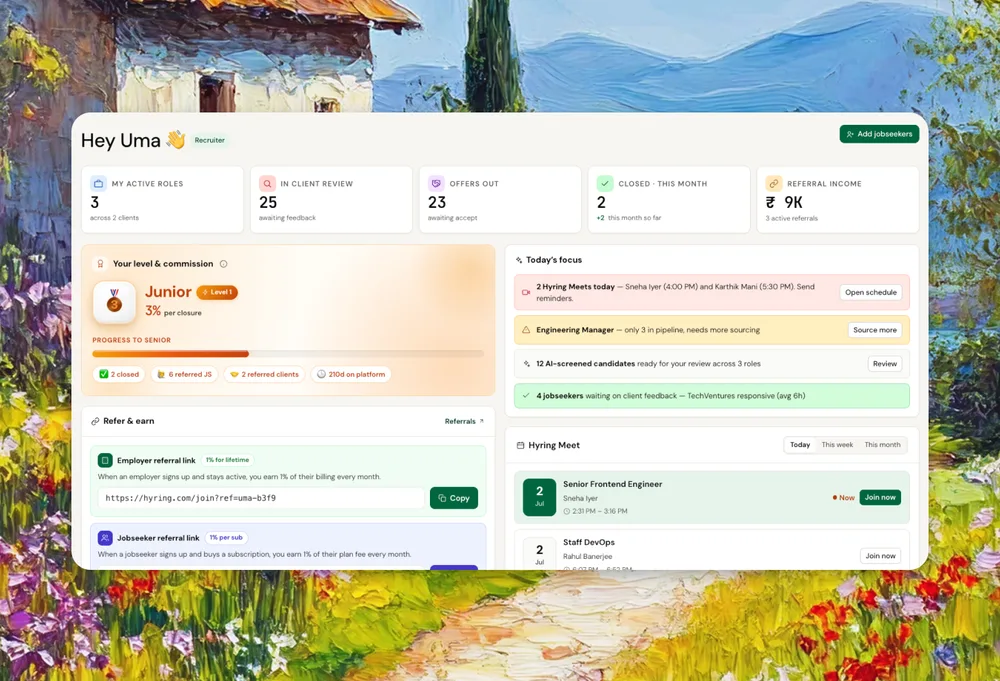Click the sparkle icon beside AI-screened candidates
The height and width of the screenshot is (681, 1000).
pos(526,364)
